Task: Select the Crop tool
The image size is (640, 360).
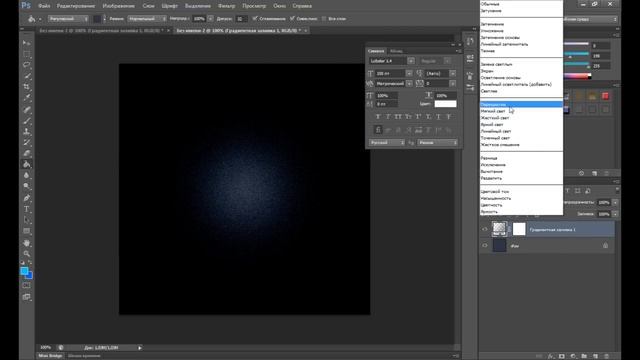Action: coord(27,87)
